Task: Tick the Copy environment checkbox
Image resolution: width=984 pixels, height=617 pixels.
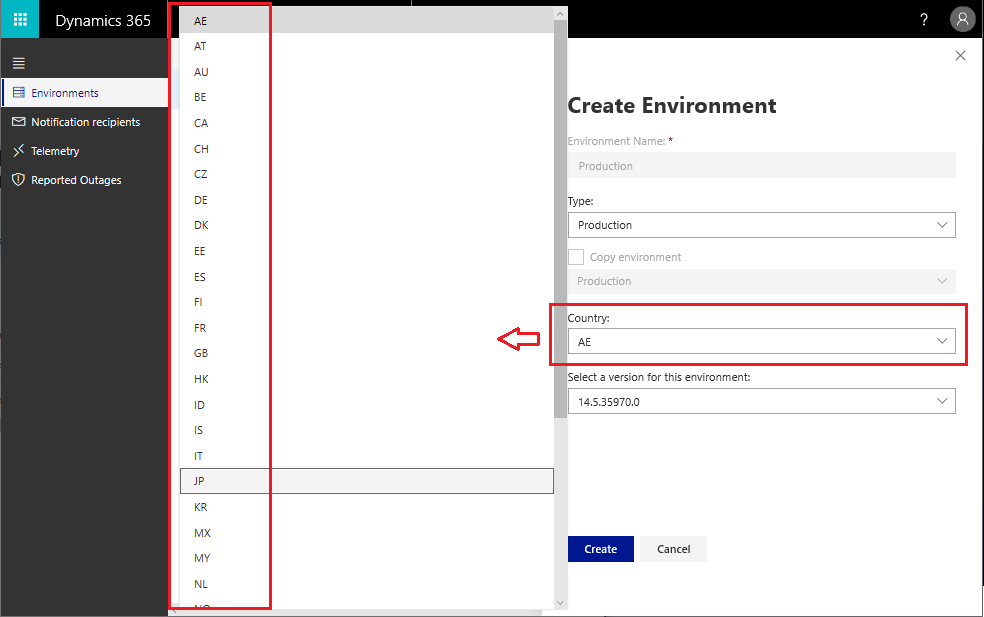Action: 575,257
